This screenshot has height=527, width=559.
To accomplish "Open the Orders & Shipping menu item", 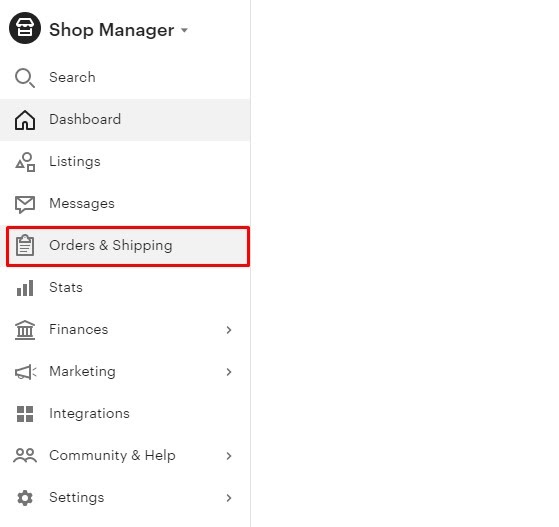I will (x=128, y=246).
